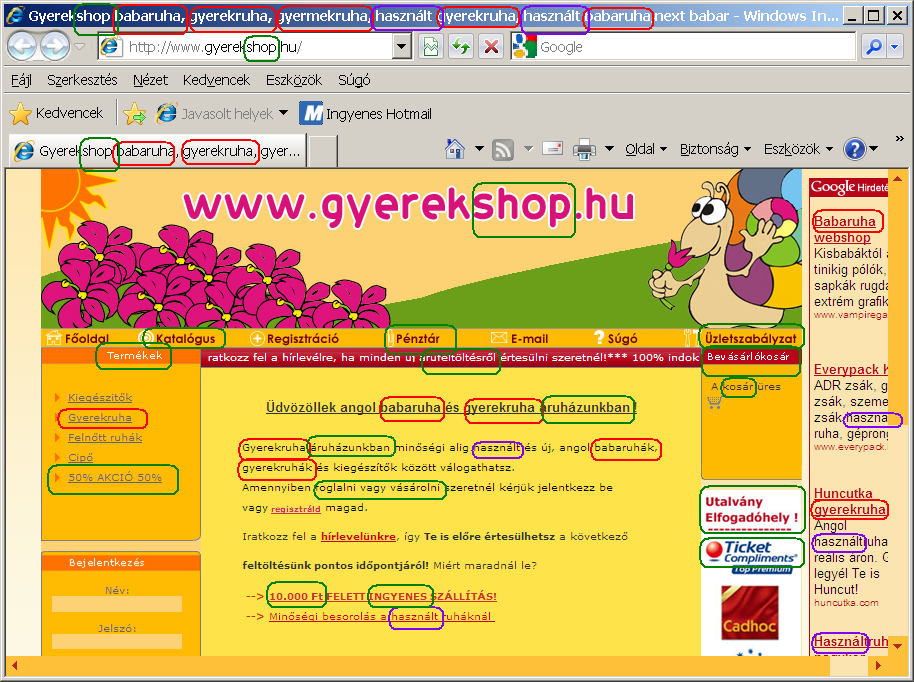Click the Cadhoc voucher logo
Screen dimensions: 914x682
click(x=750, y=612)
